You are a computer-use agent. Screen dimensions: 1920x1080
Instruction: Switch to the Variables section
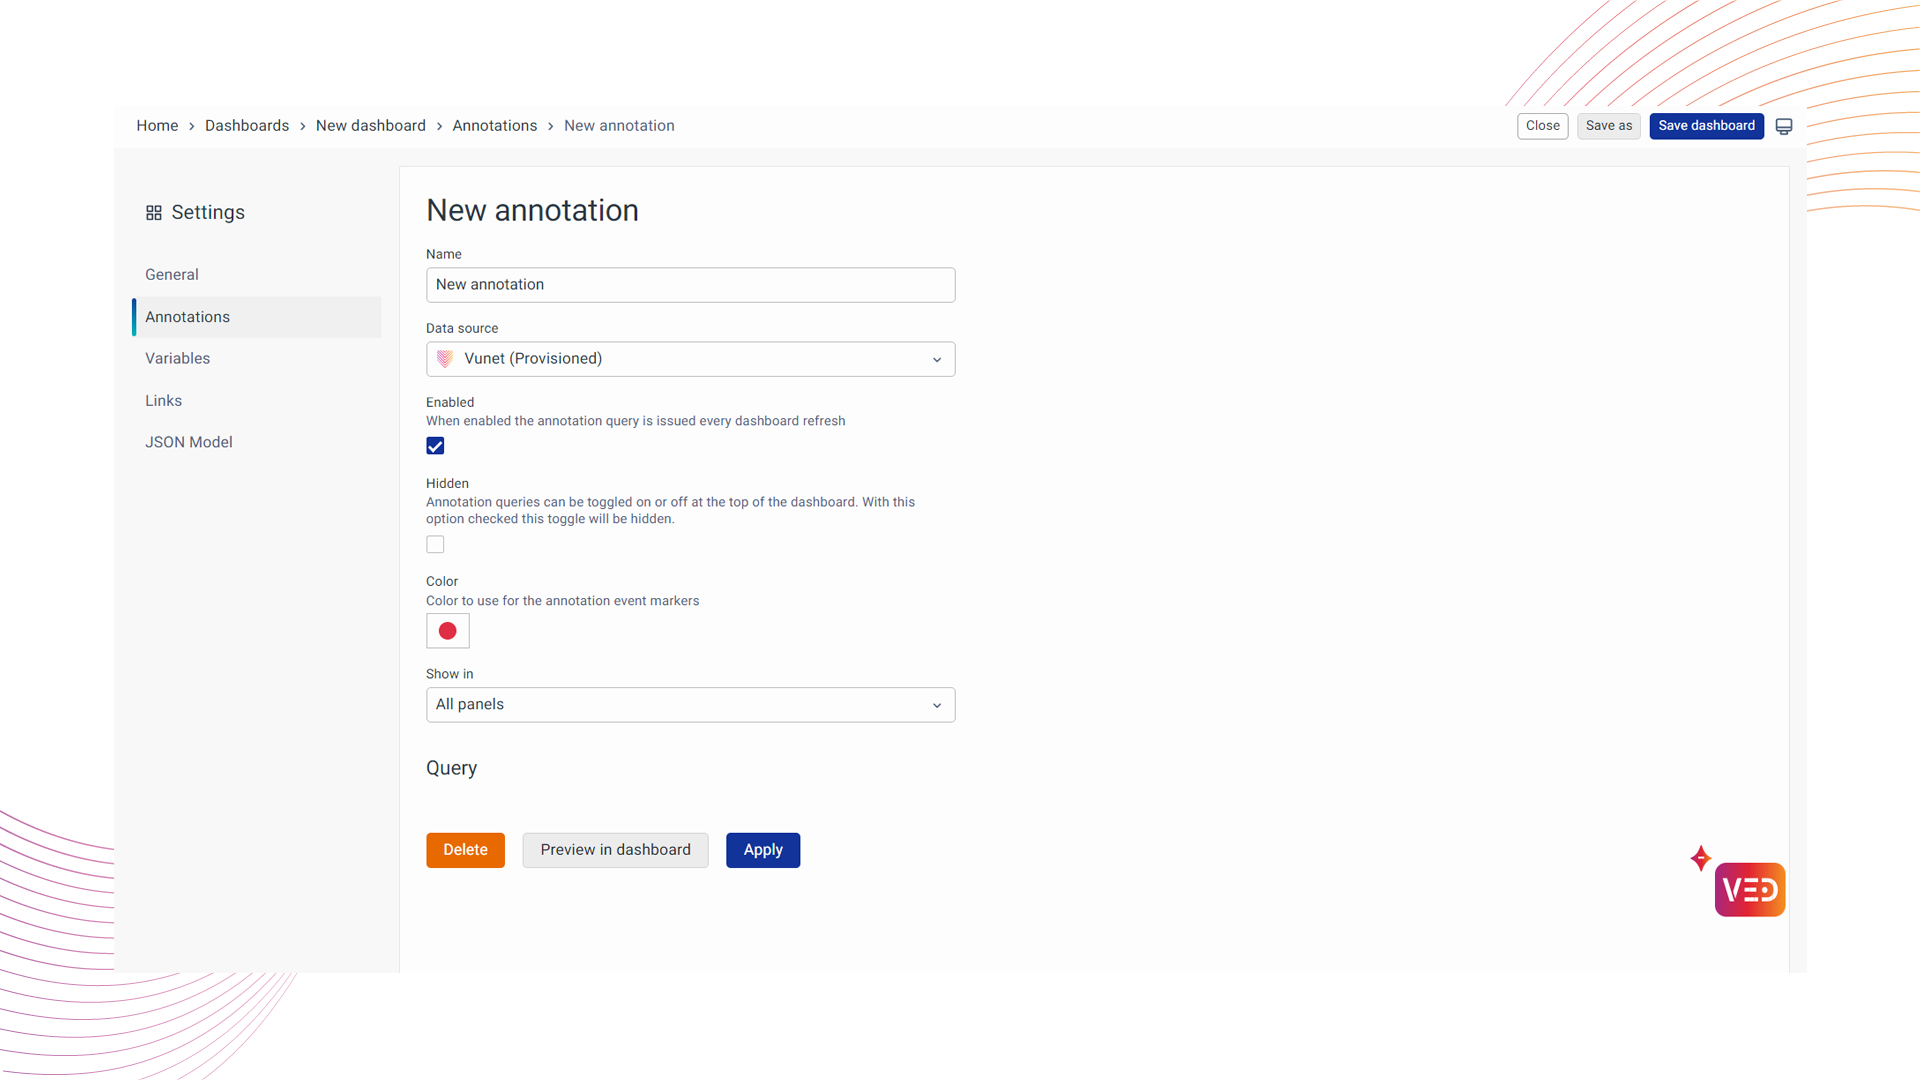tap(177, 359)
